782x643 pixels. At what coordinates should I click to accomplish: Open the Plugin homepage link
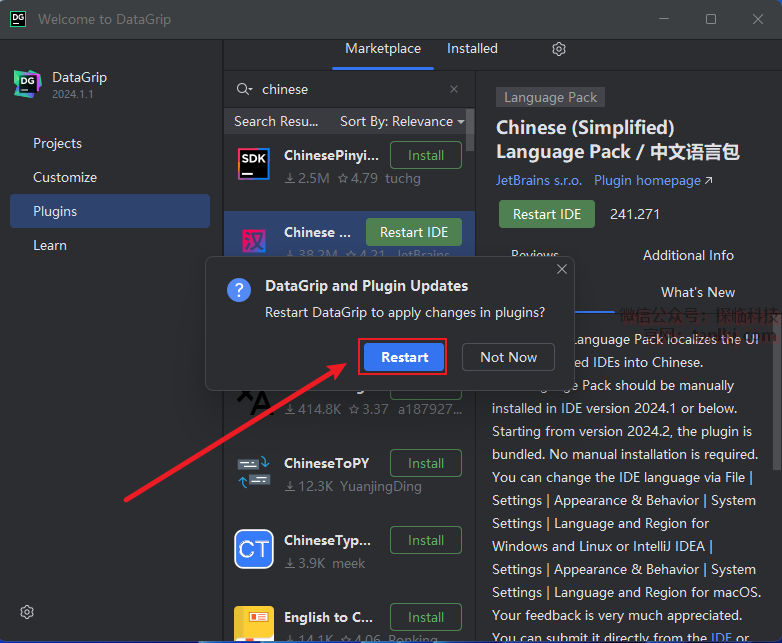click(652, 181)
